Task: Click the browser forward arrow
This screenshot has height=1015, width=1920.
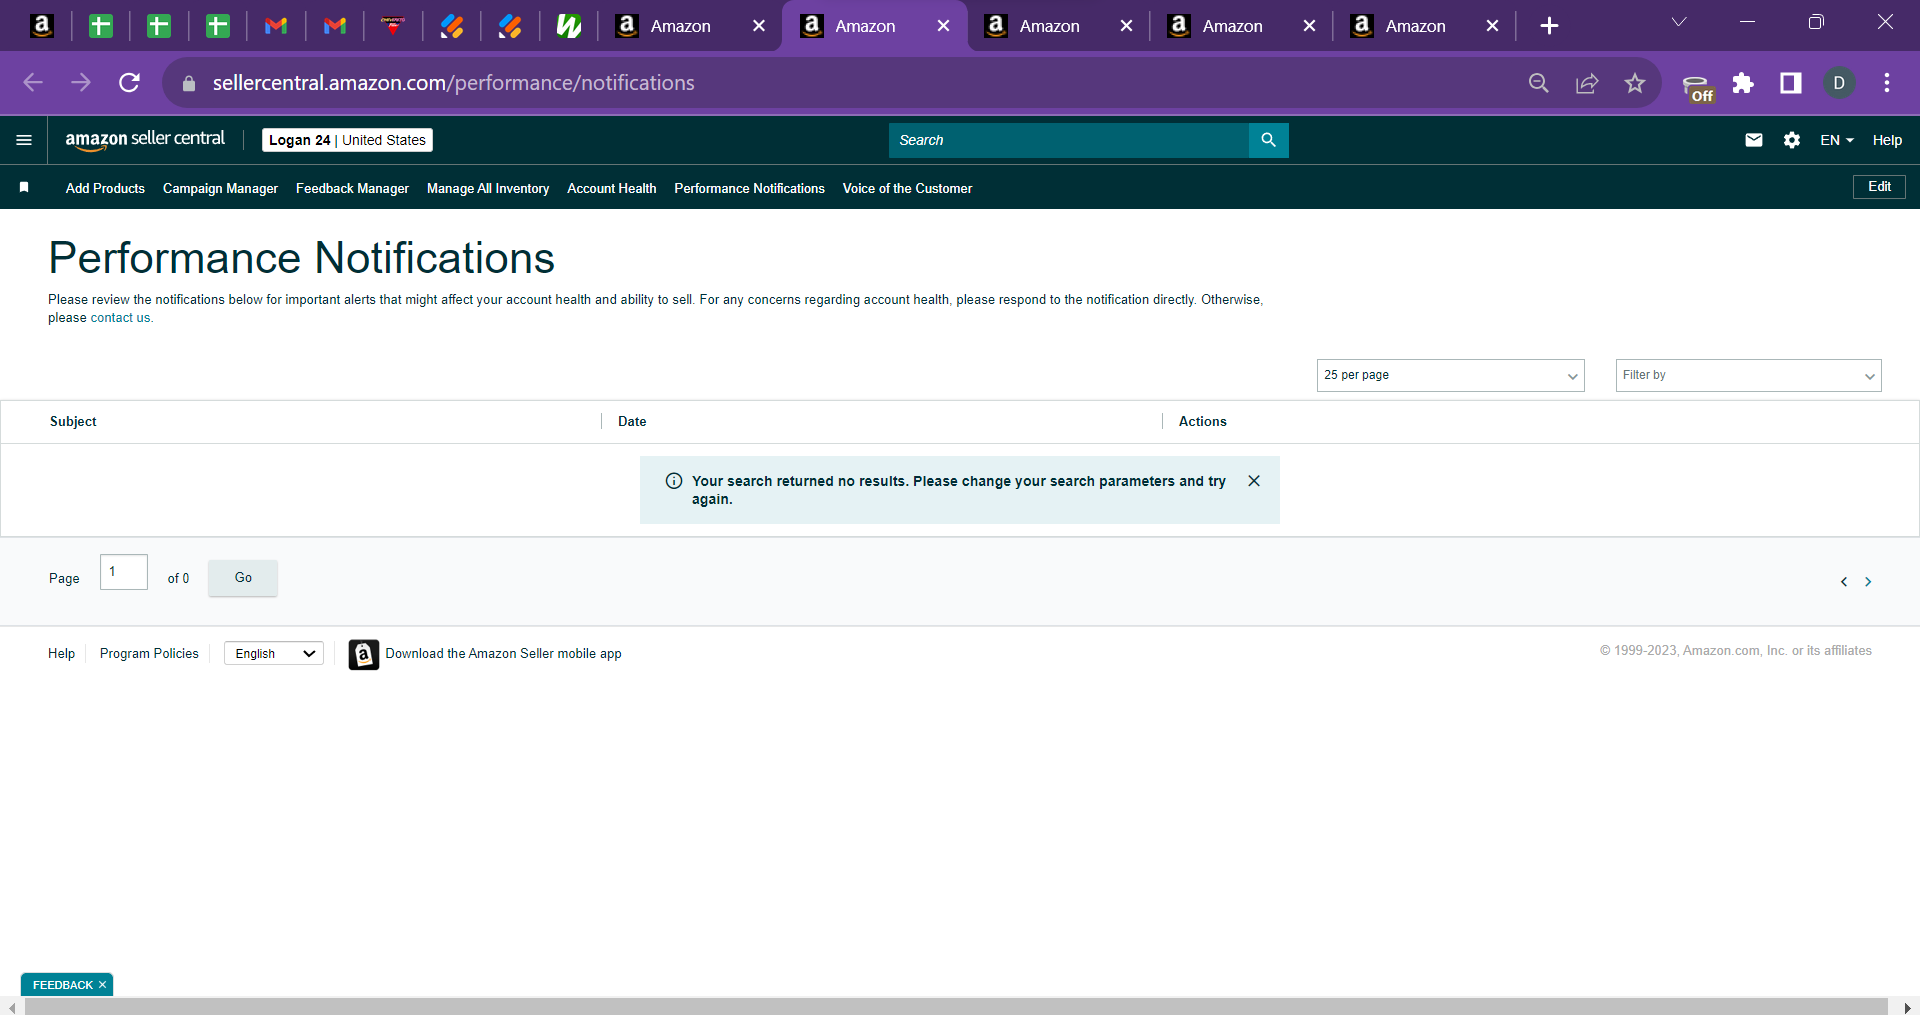Action: pos(81,83)
